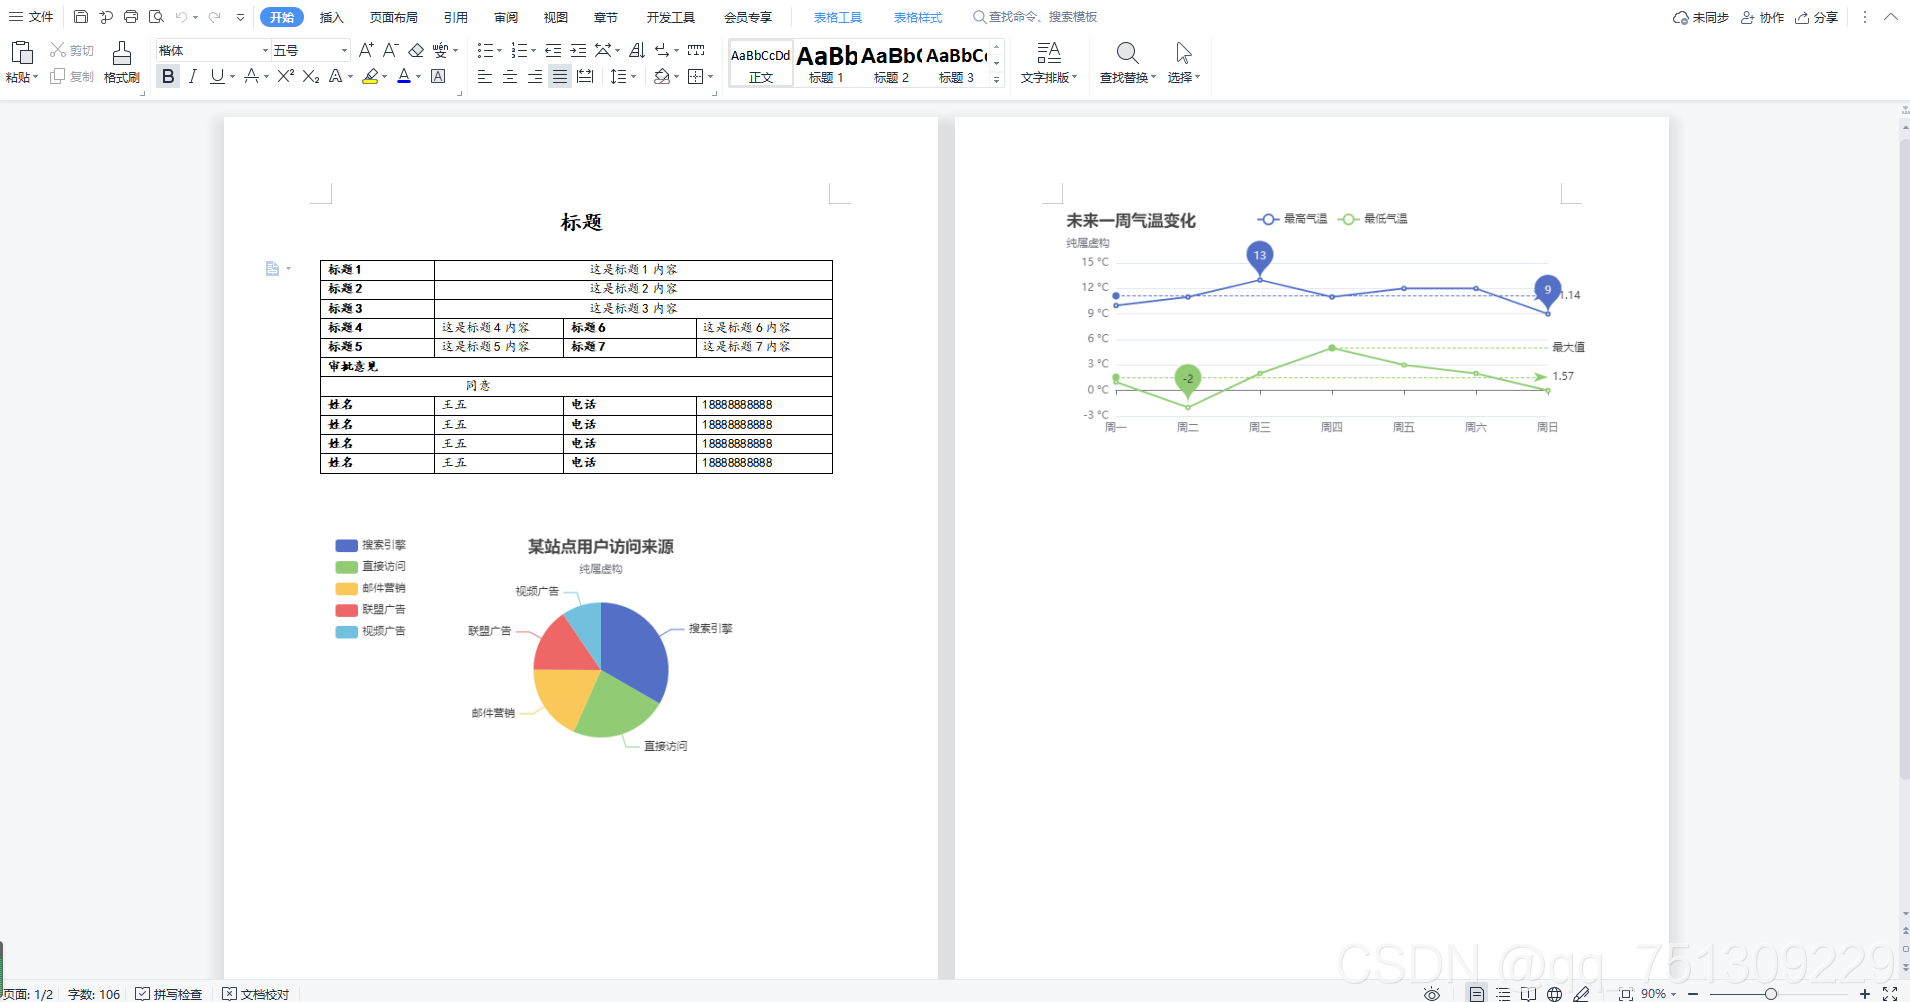
Task: Select the Format Painter (格式刷) tool
Action: 122,62
